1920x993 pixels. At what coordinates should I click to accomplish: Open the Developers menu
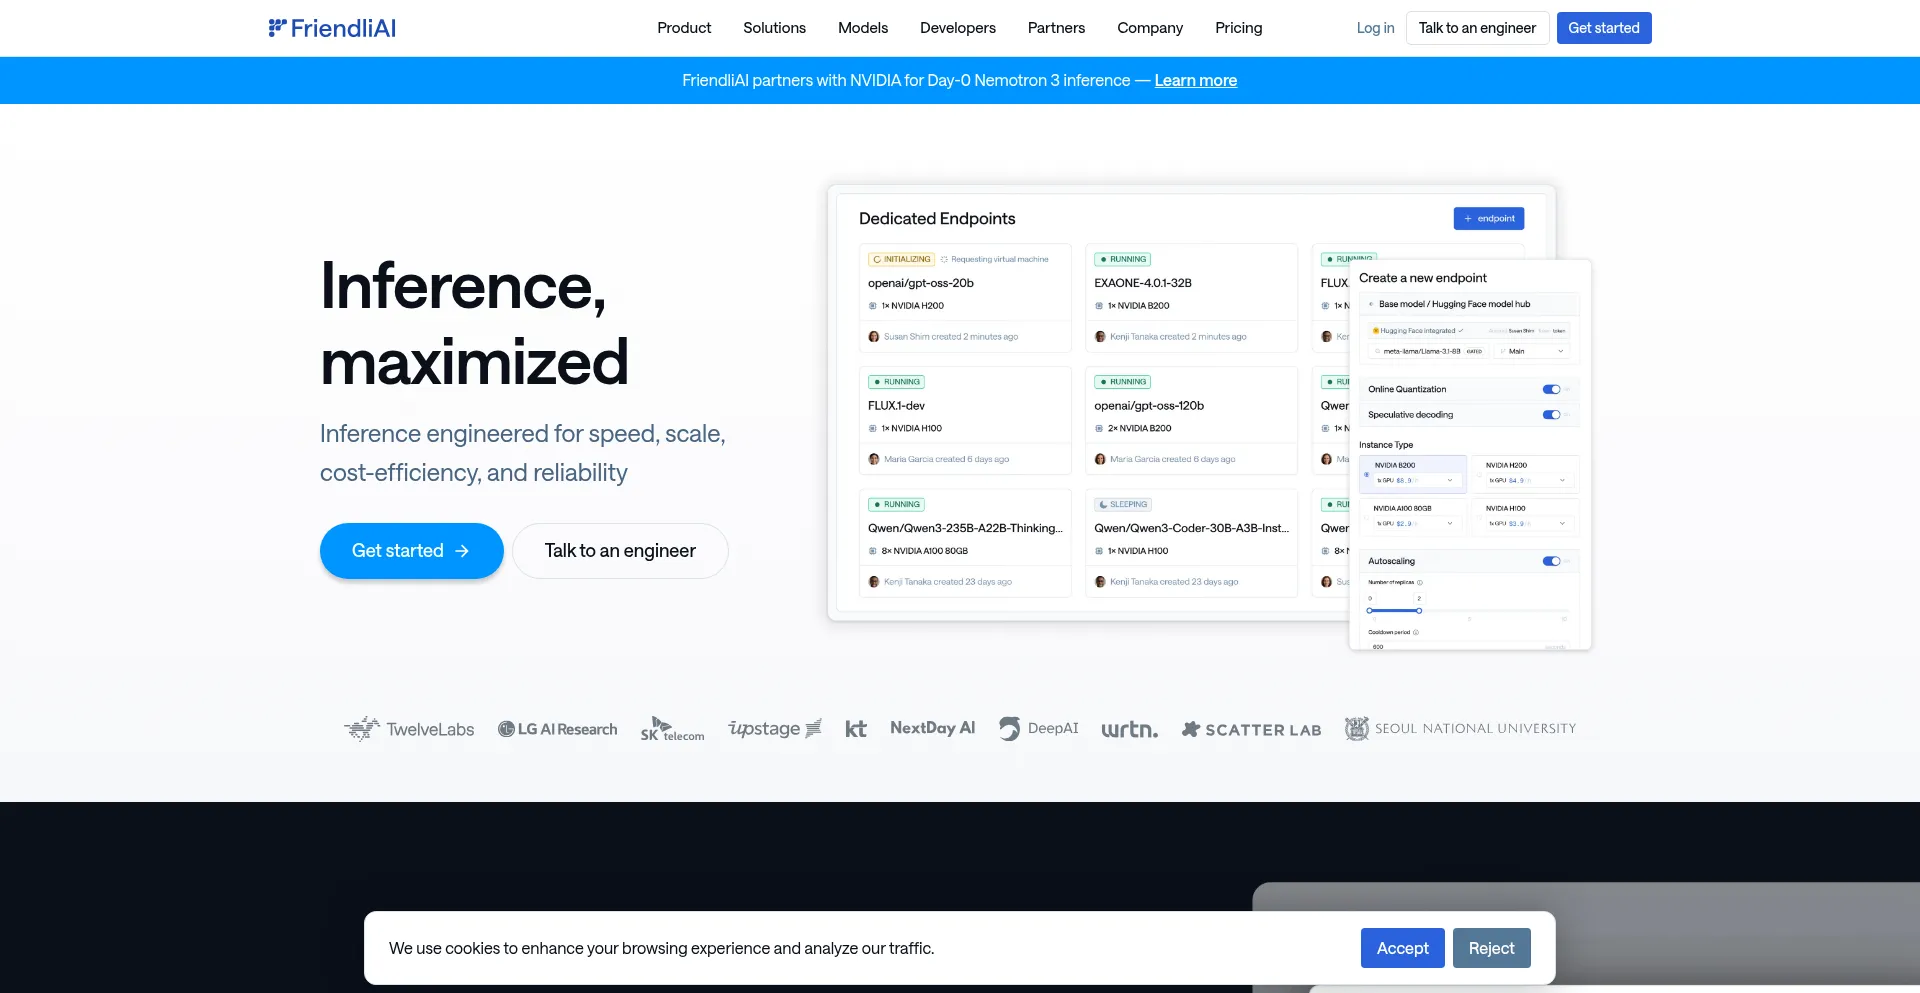pos(957,28)
